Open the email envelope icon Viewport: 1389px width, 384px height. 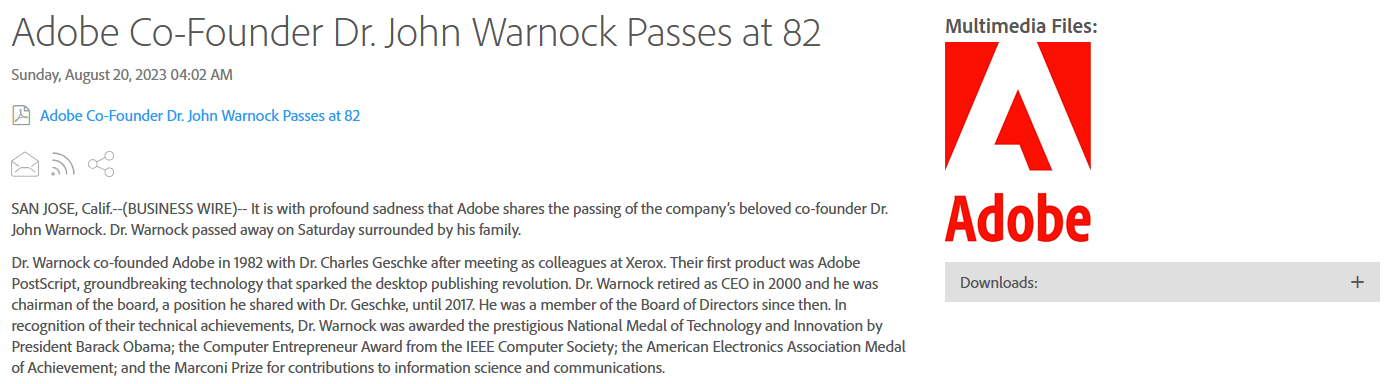click(25, 165)
